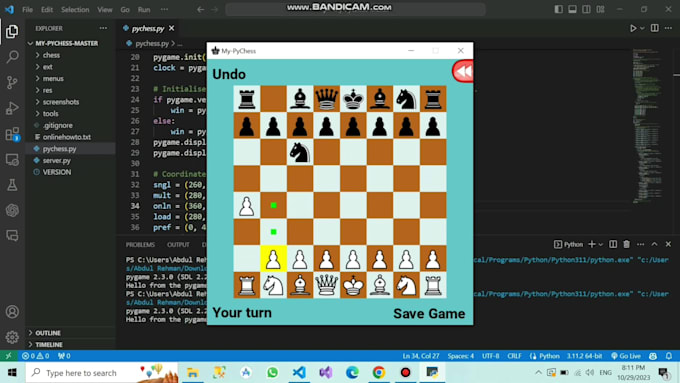Image resolution: width=680 pixels, height=383 pixels.
Task: Open the Extensions view
Action: (x=12, y=134)
